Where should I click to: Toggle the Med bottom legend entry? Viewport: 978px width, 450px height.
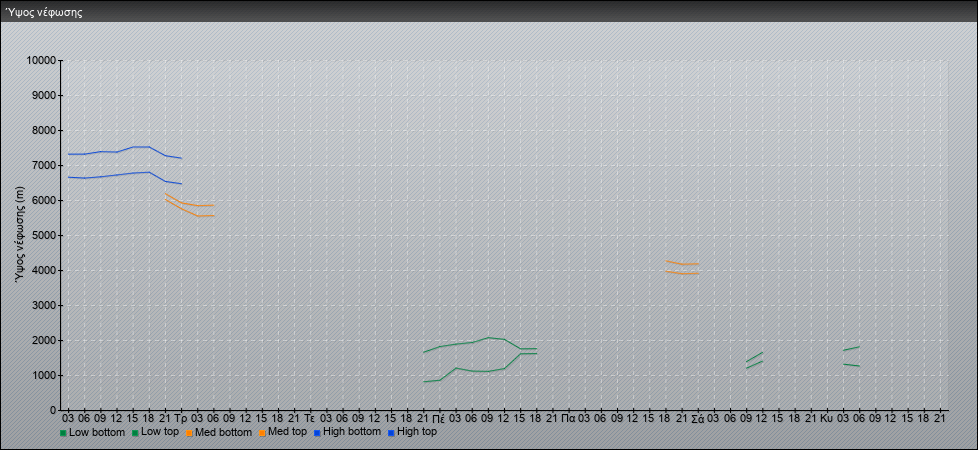219,432
